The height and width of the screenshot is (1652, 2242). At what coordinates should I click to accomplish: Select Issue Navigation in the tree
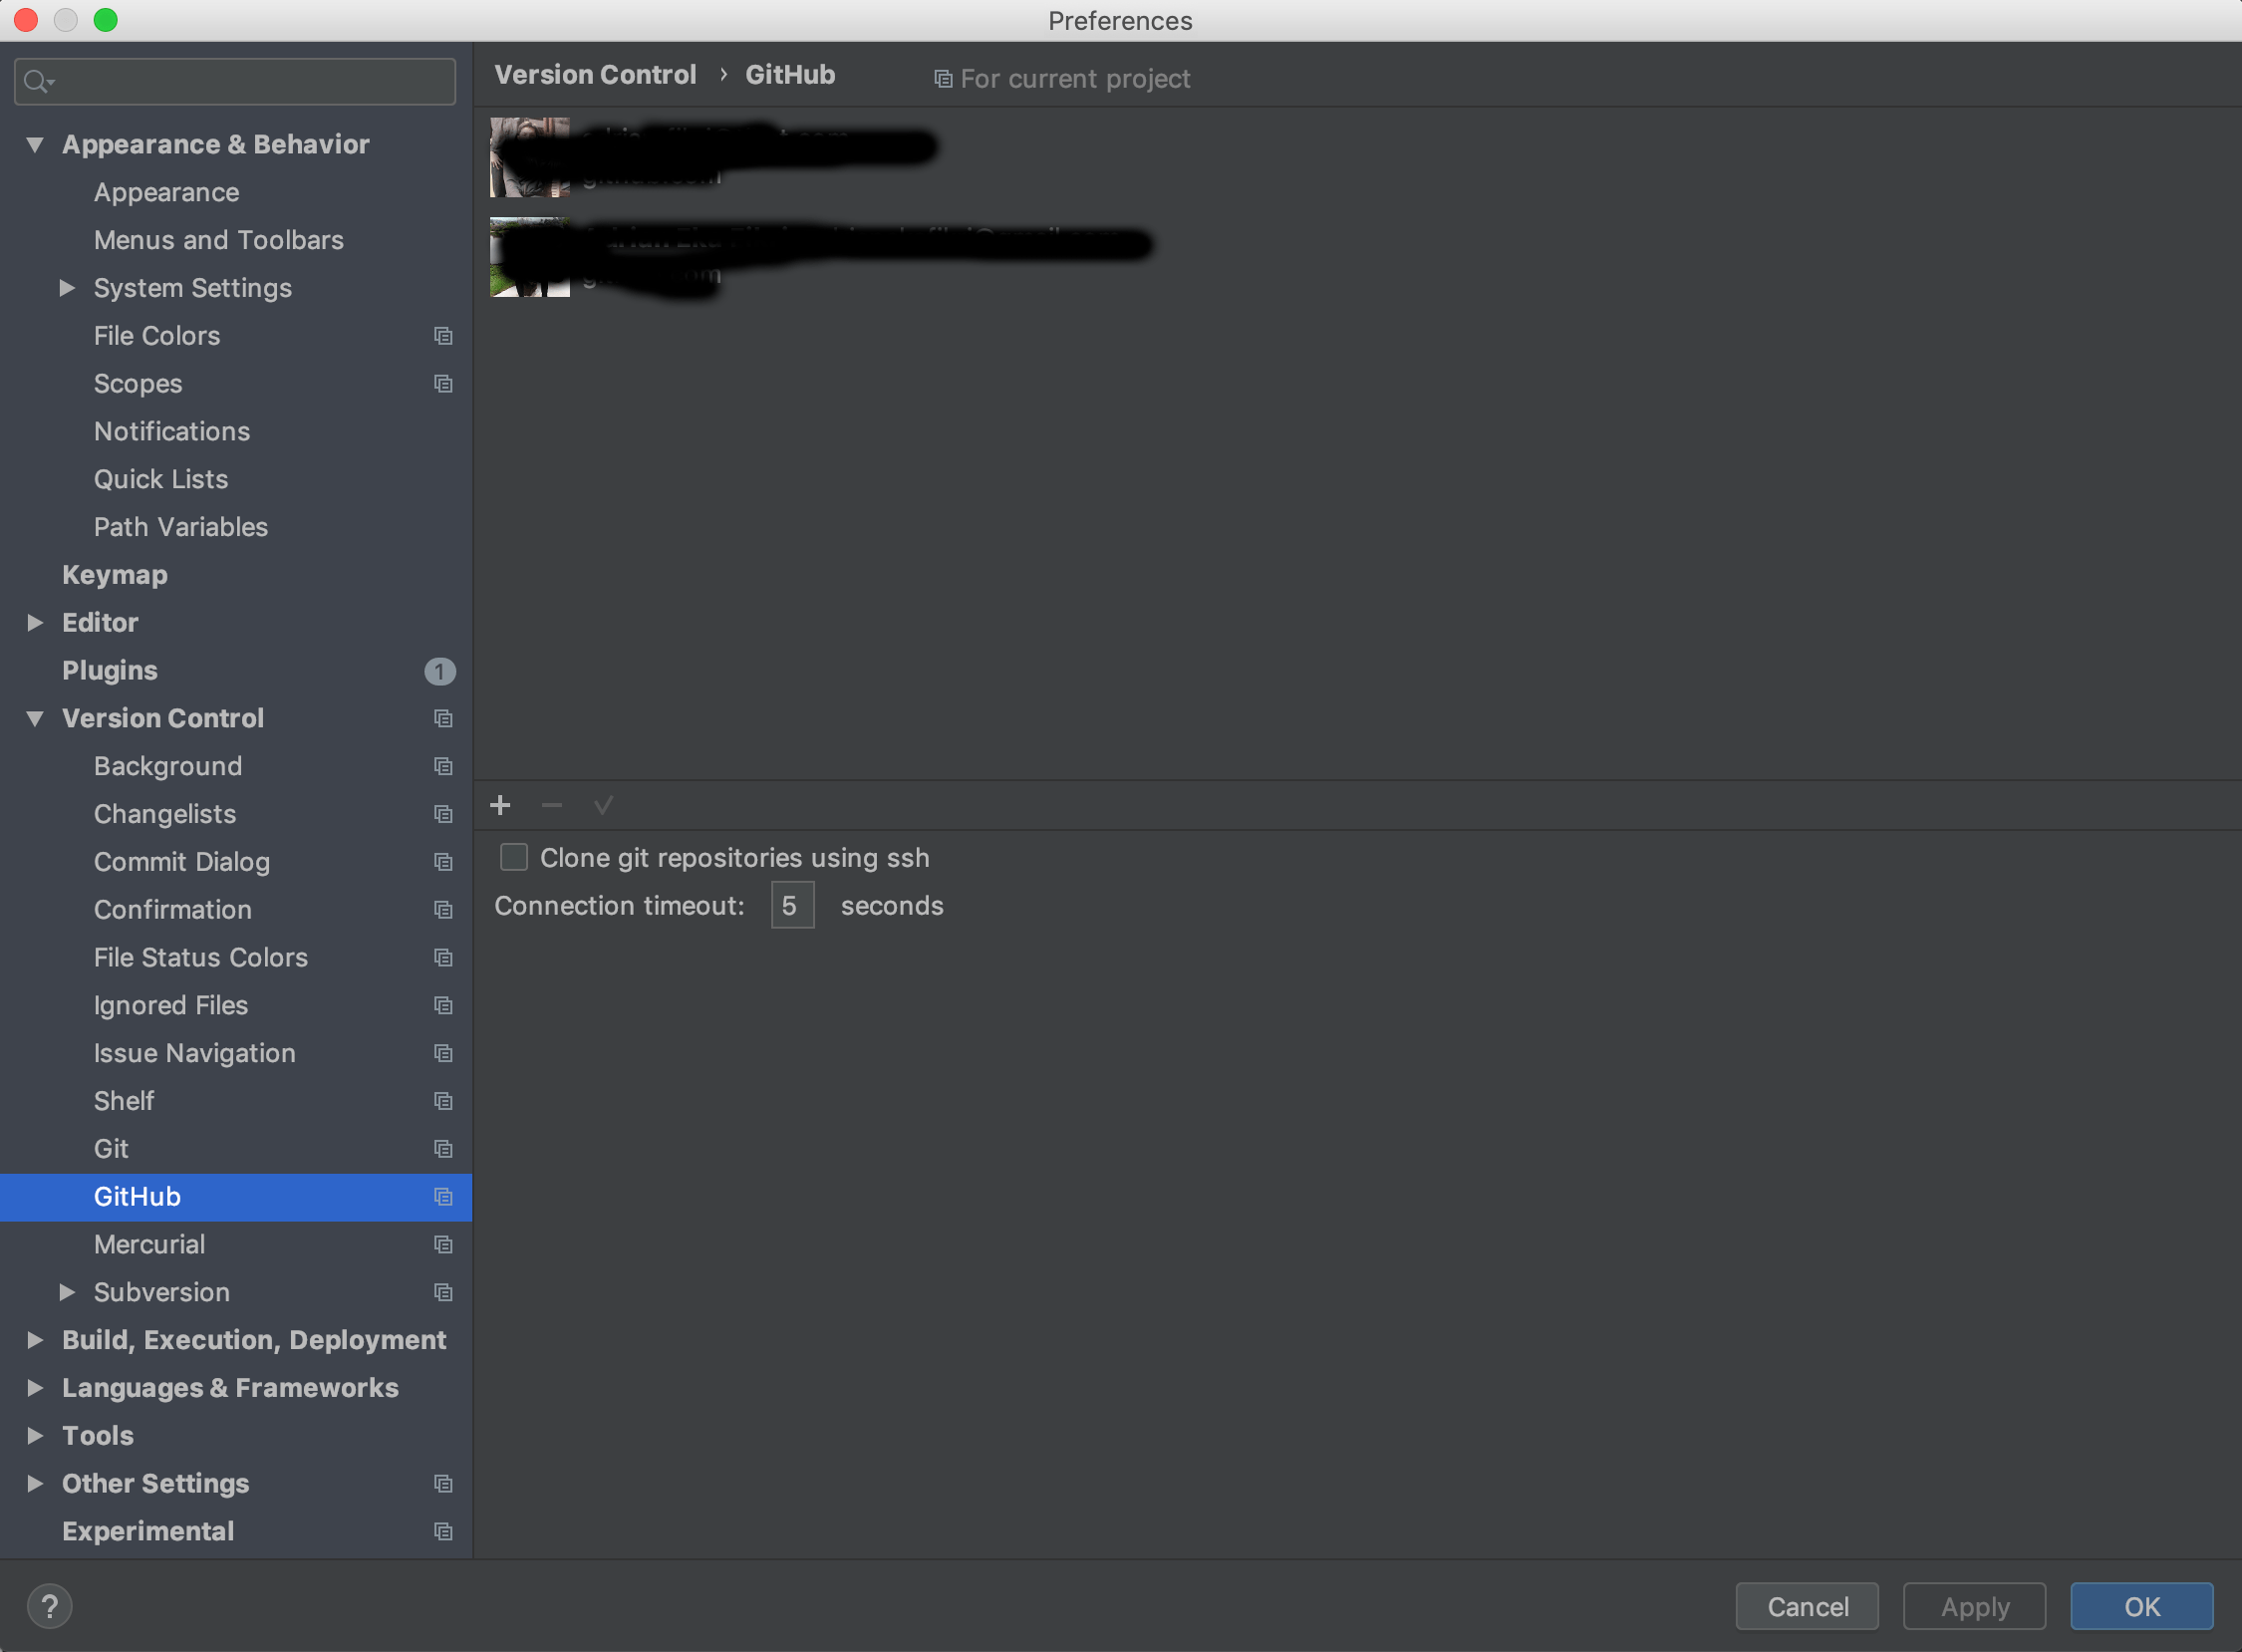click(195, 1053)
